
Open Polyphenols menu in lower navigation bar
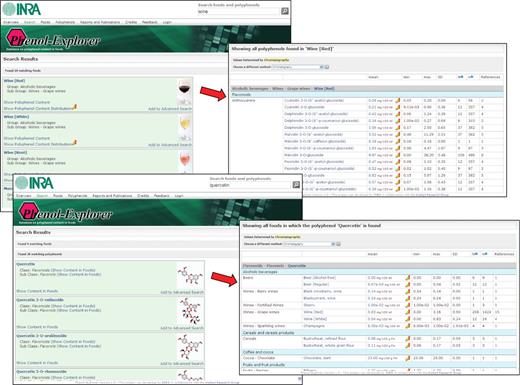coord(78,196)
